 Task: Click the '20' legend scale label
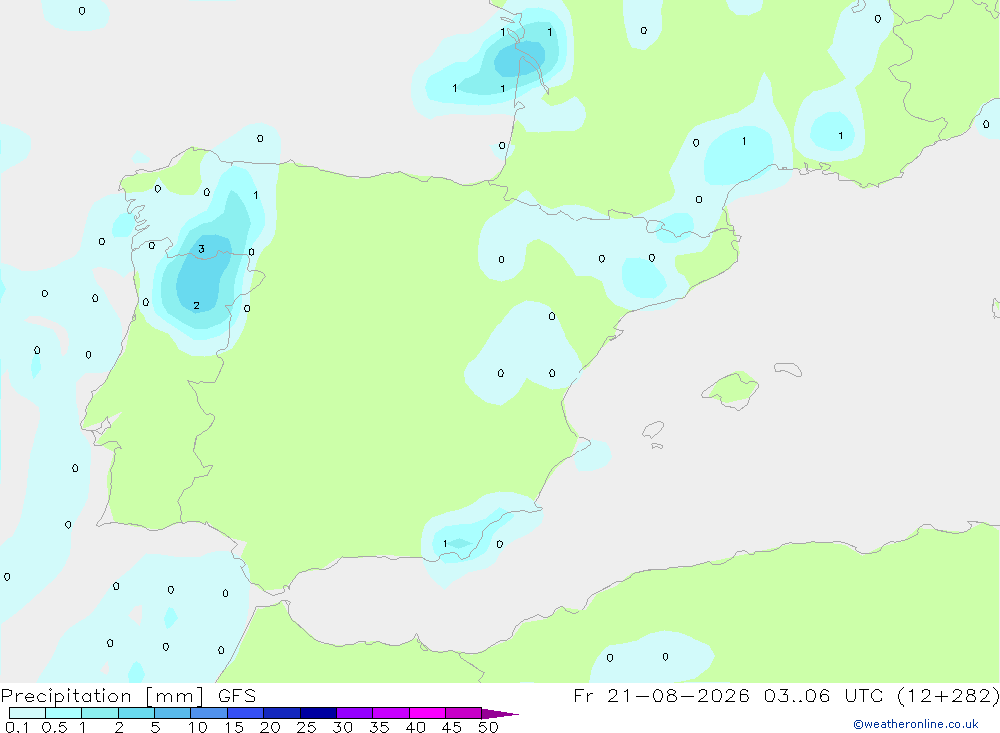tap(270, 727)
